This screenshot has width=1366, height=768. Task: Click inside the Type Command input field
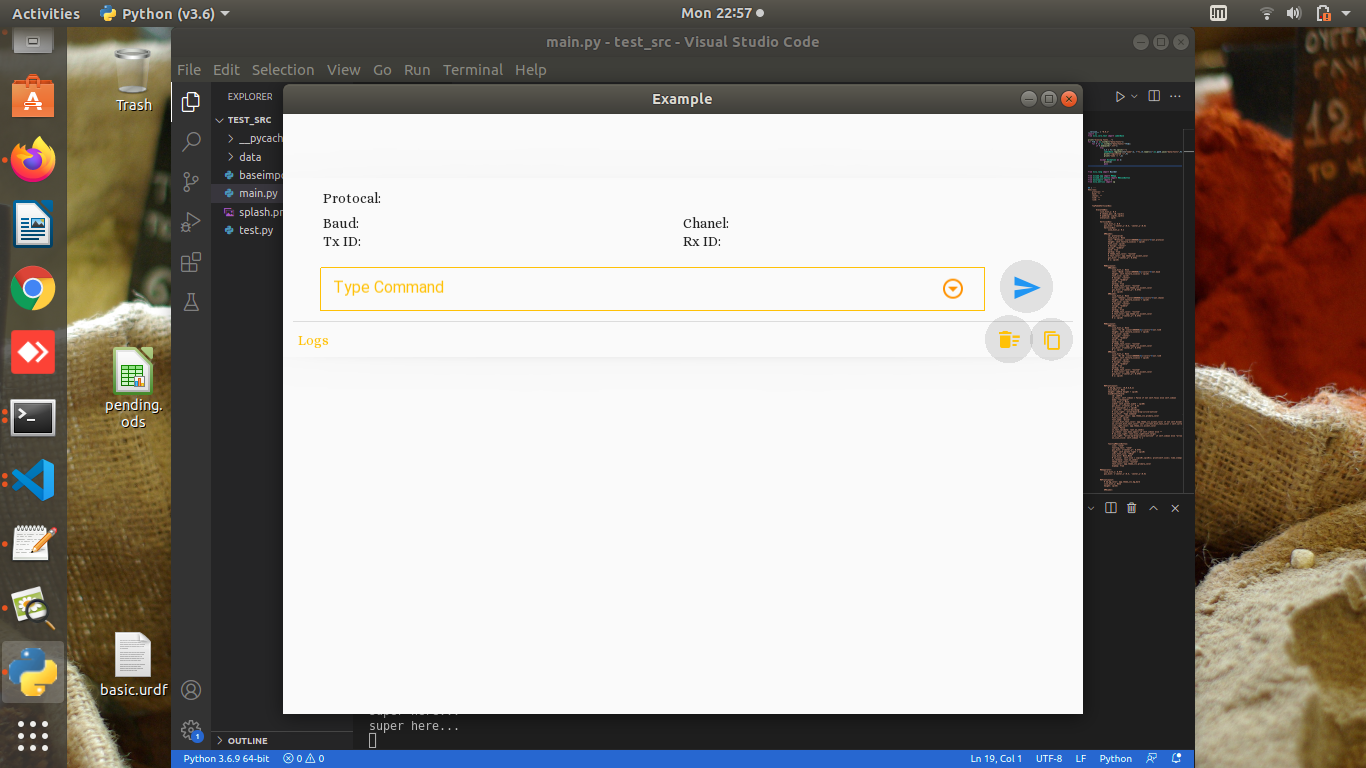pyautogui.click(x=600, y=288)
